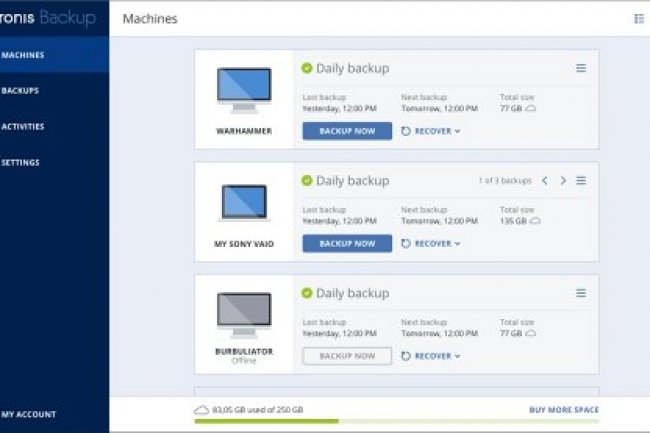Click the 135 GB total size value

[513, 221]
